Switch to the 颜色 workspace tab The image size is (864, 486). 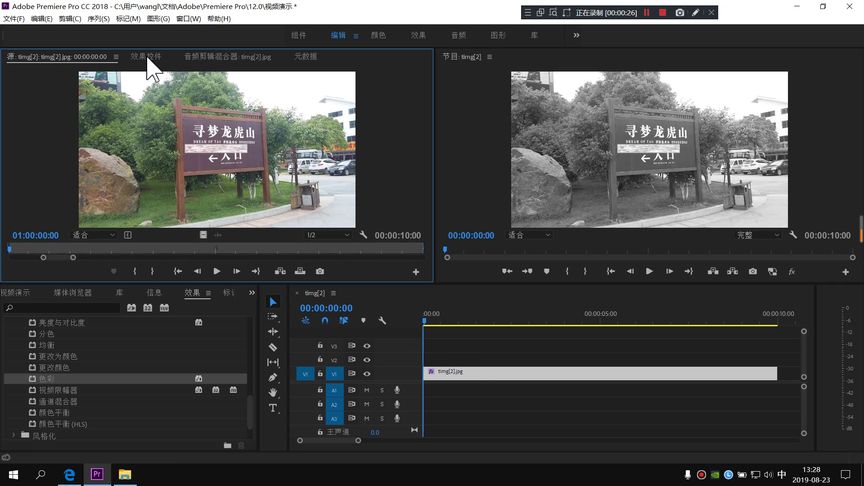tap(378, 35)
